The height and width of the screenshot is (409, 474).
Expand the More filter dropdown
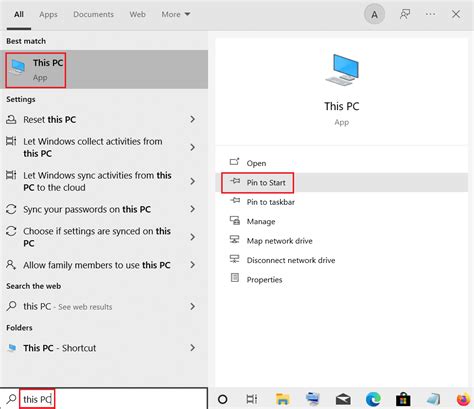pyautogui.click(x=176, y=14)
